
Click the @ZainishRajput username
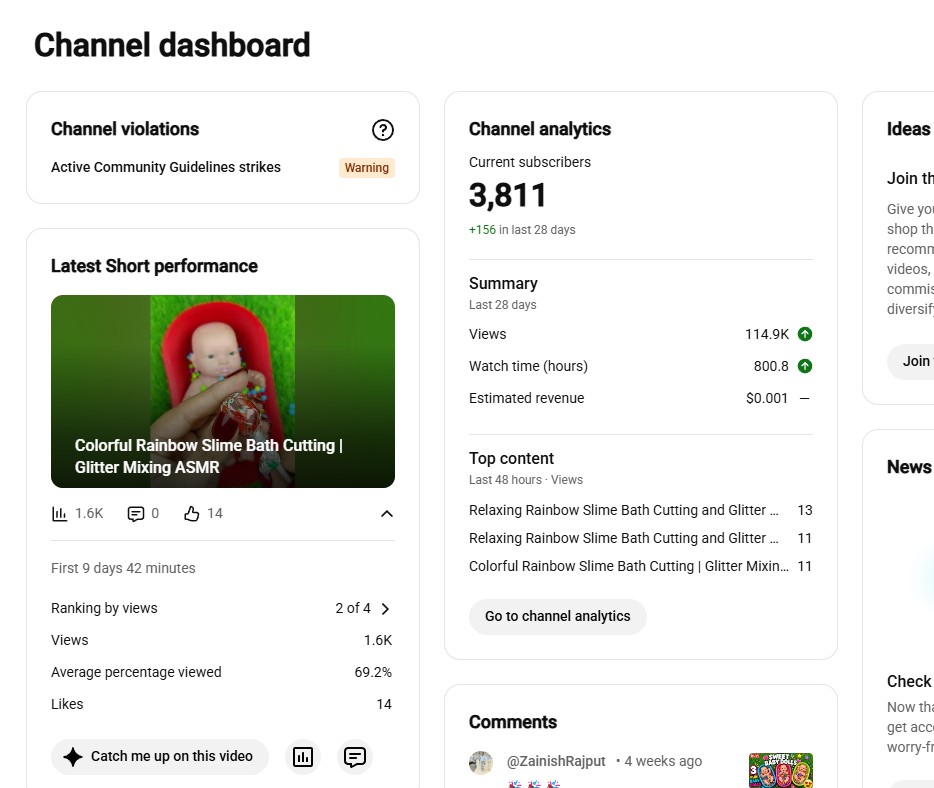[x=556, y=761]
